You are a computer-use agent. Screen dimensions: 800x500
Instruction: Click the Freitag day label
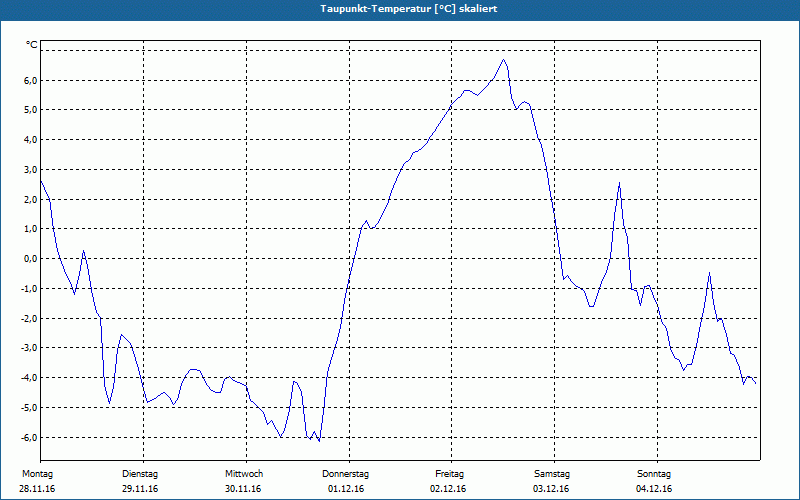coord(449,474)
